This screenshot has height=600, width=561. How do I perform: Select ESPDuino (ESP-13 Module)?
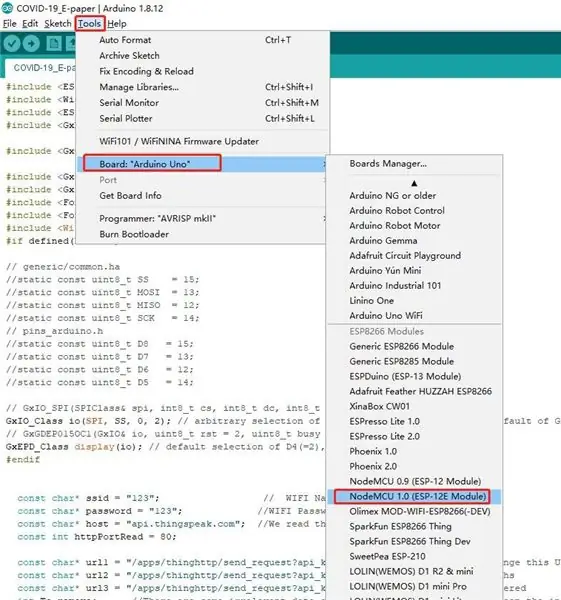pyautogui.click(x=414, y=376)
